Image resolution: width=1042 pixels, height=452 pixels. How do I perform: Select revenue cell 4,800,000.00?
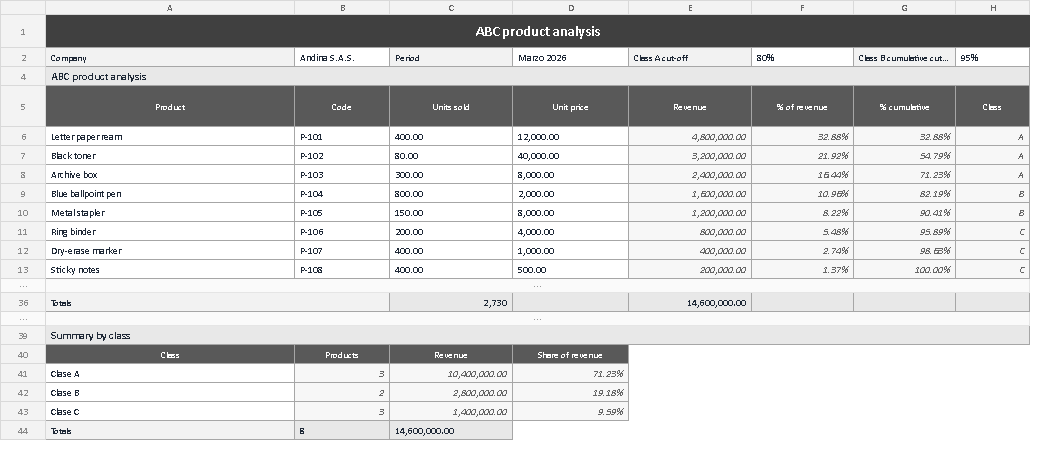click(690, 137)
